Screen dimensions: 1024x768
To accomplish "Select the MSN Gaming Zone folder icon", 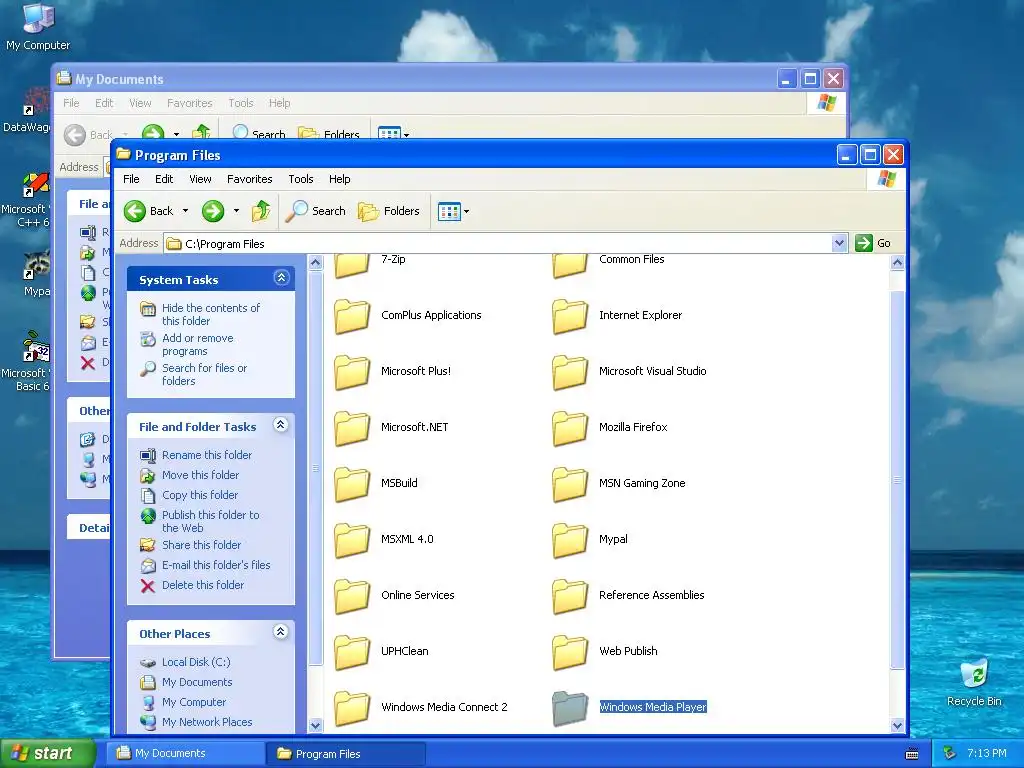I will point(570,485).
